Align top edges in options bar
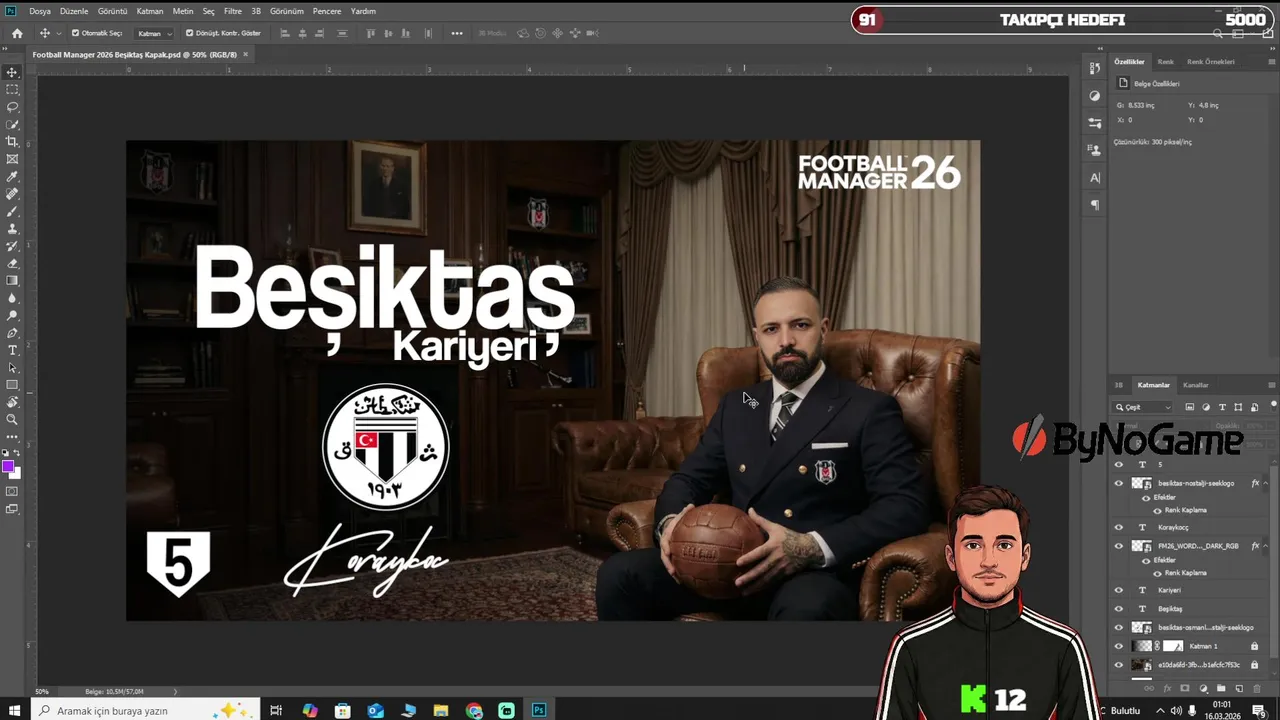This screenshot has width=1280, height=720. [x=371, y=33]
